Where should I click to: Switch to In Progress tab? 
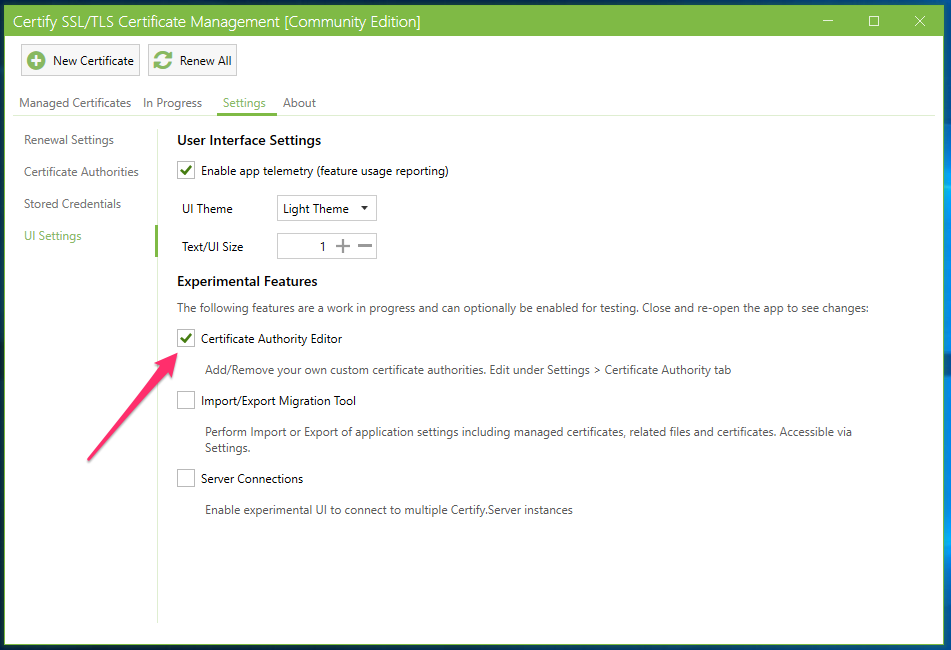click(172, 103)
